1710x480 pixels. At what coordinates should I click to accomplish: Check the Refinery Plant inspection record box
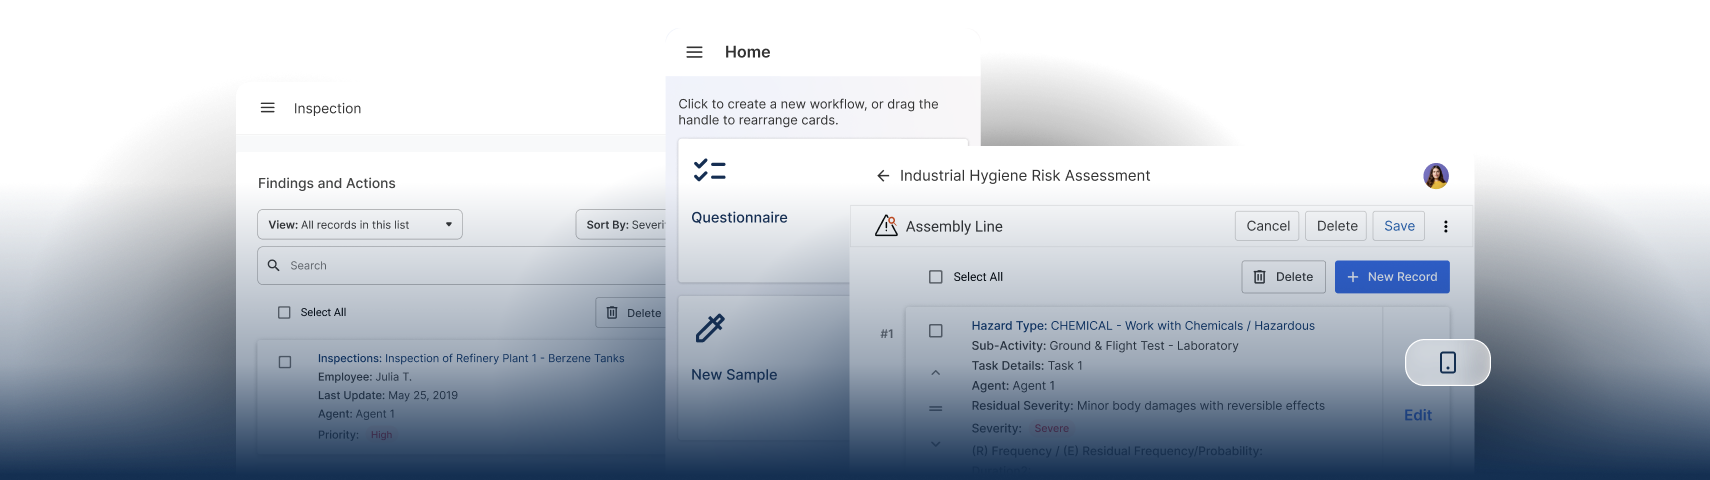pyautogui.click(x=285, y=362)
